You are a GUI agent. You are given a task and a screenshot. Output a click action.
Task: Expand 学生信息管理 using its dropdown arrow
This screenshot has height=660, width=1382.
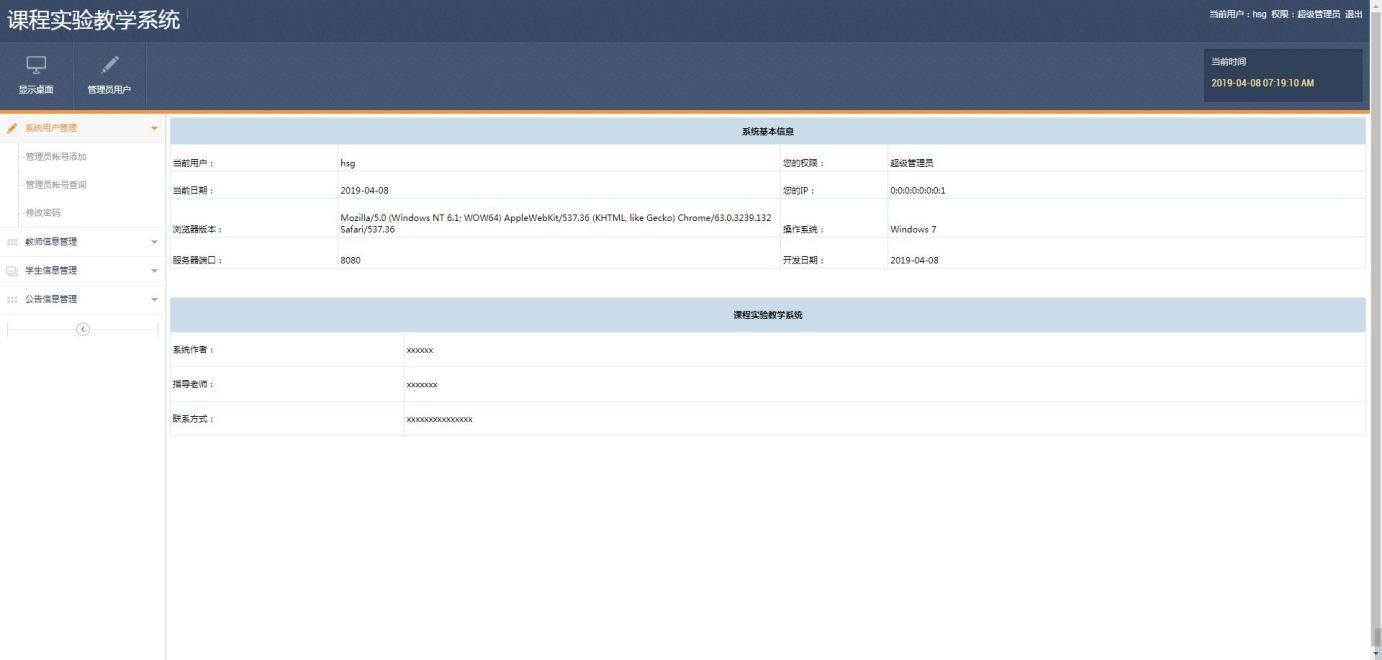154,271
